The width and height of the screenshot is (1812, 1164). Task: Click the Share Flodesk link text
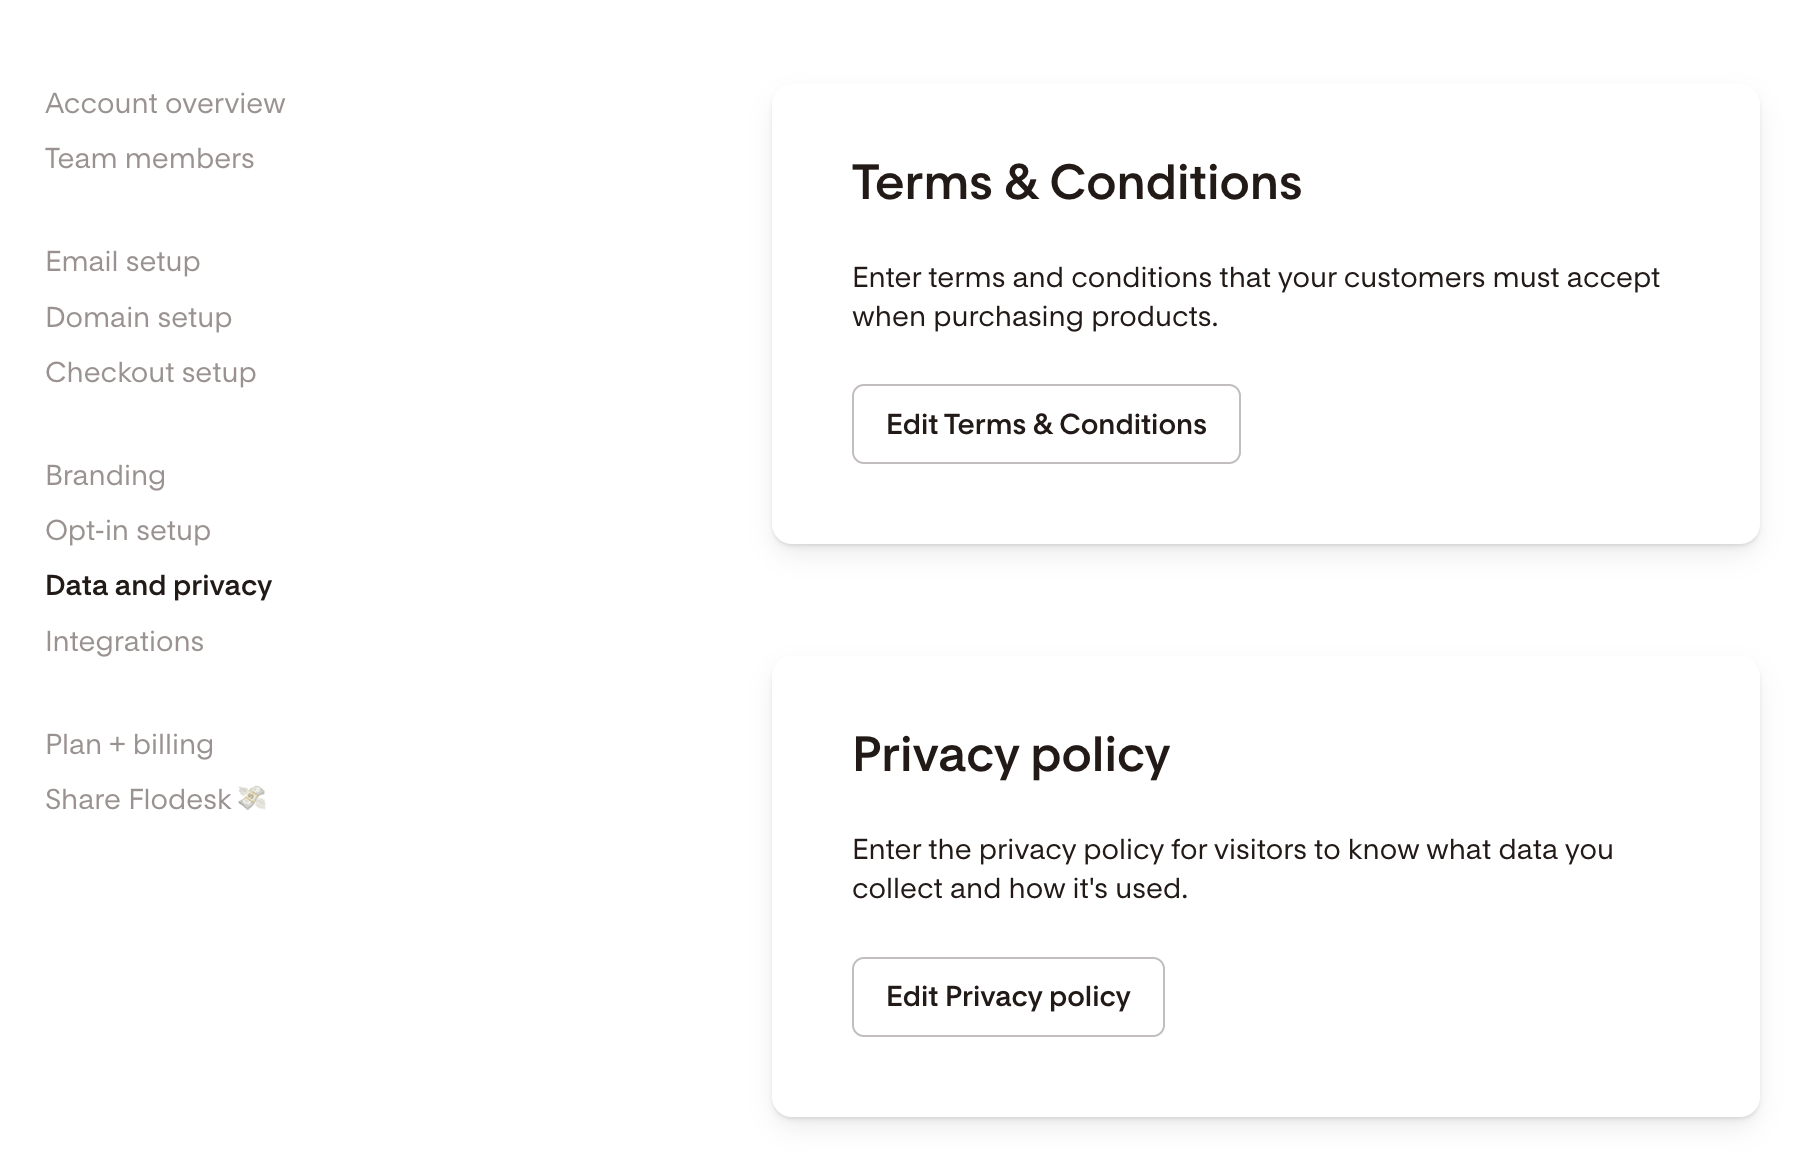coord(138,800)
